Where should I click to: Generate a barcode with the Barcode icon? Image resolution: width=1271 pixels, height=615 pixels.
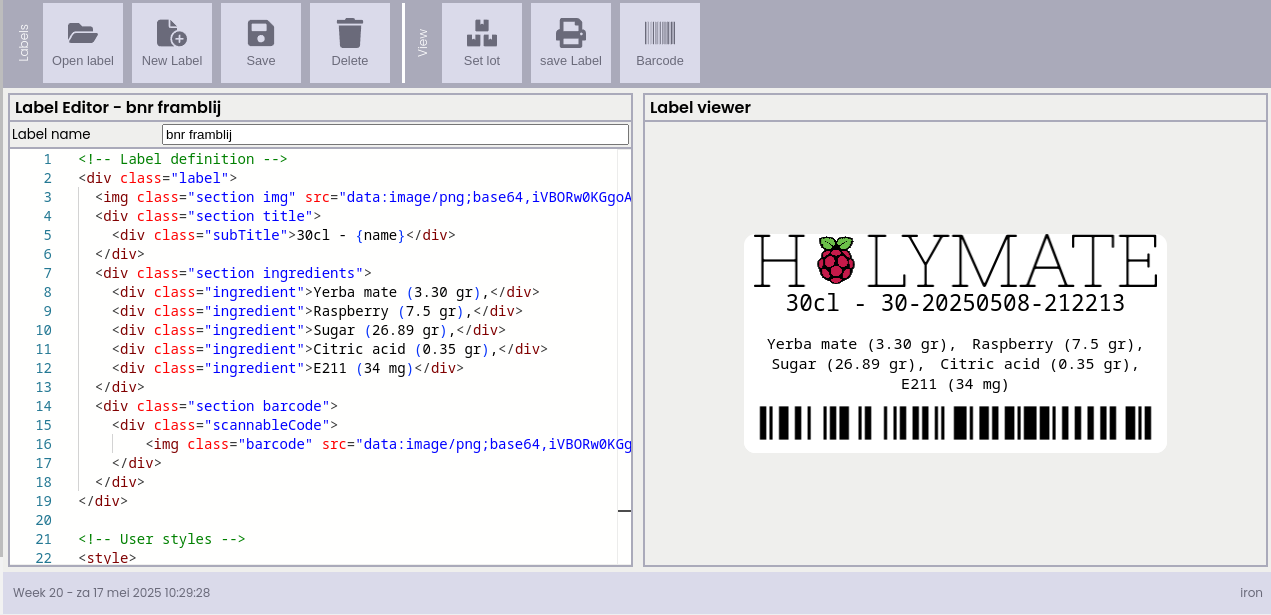[x=659, y=42]
